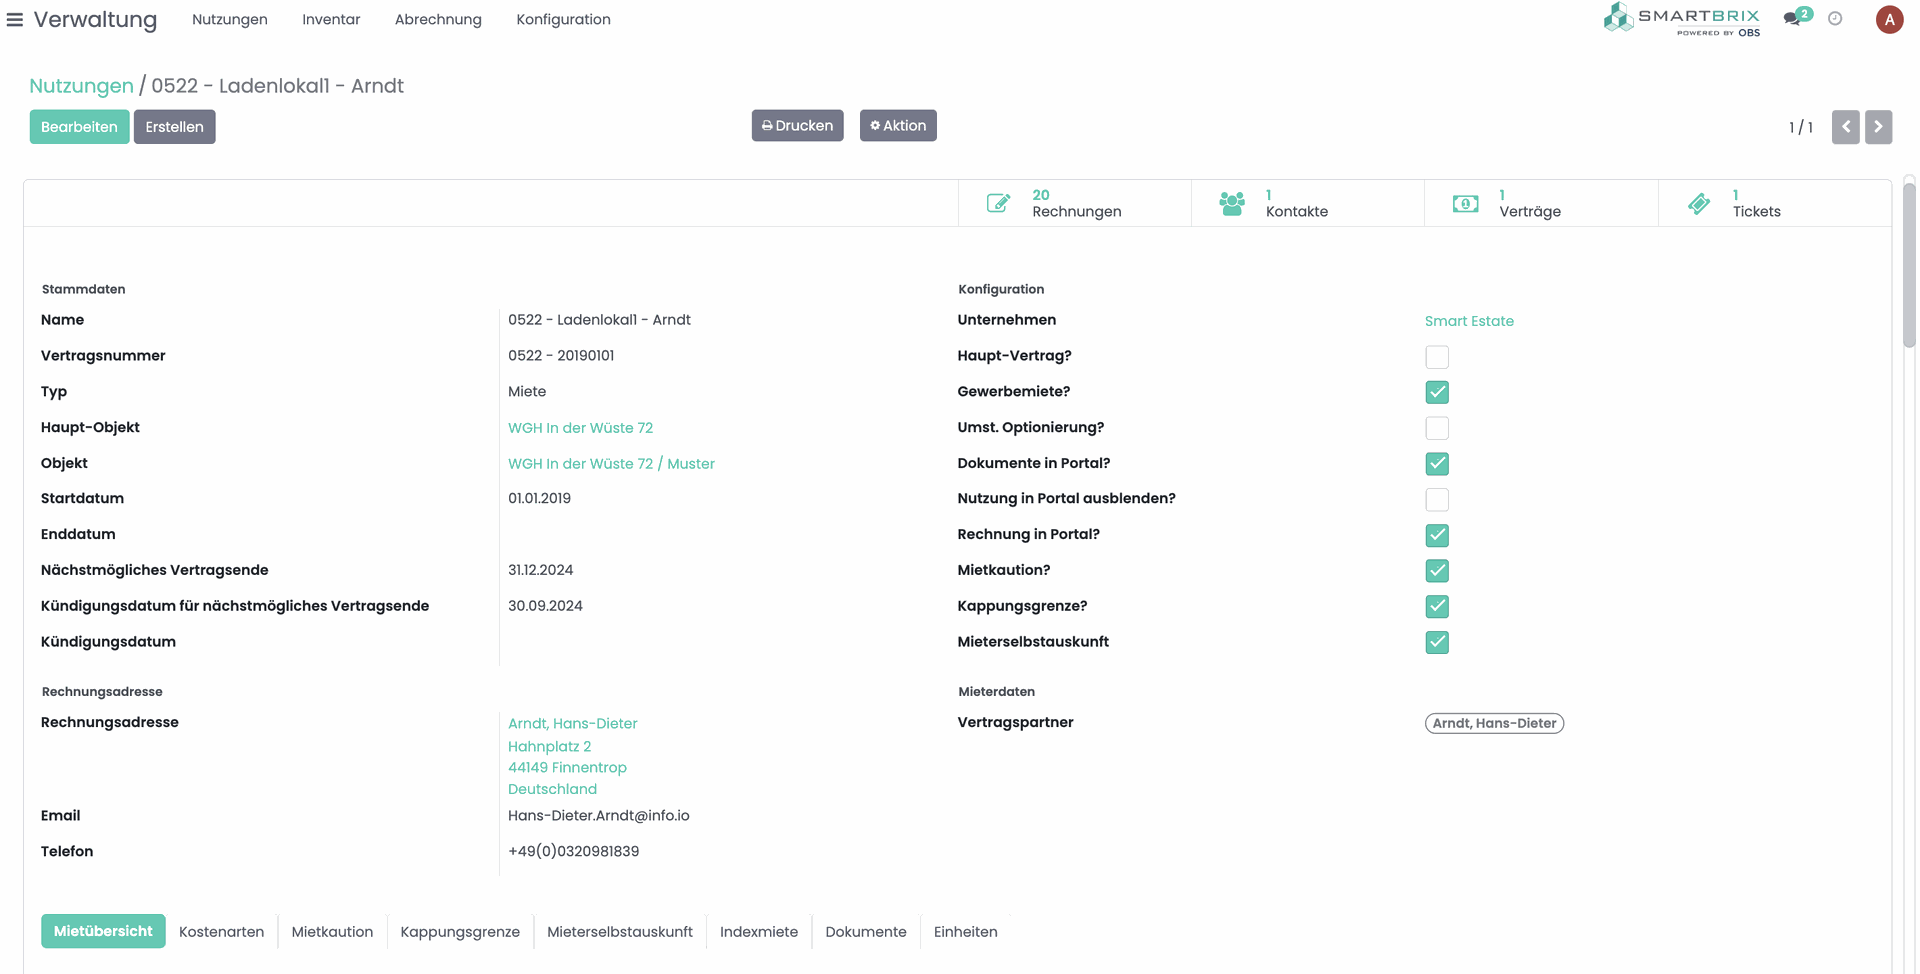Open 1 Verträge stat button
1920x974 pixels.
[1541, 203]
